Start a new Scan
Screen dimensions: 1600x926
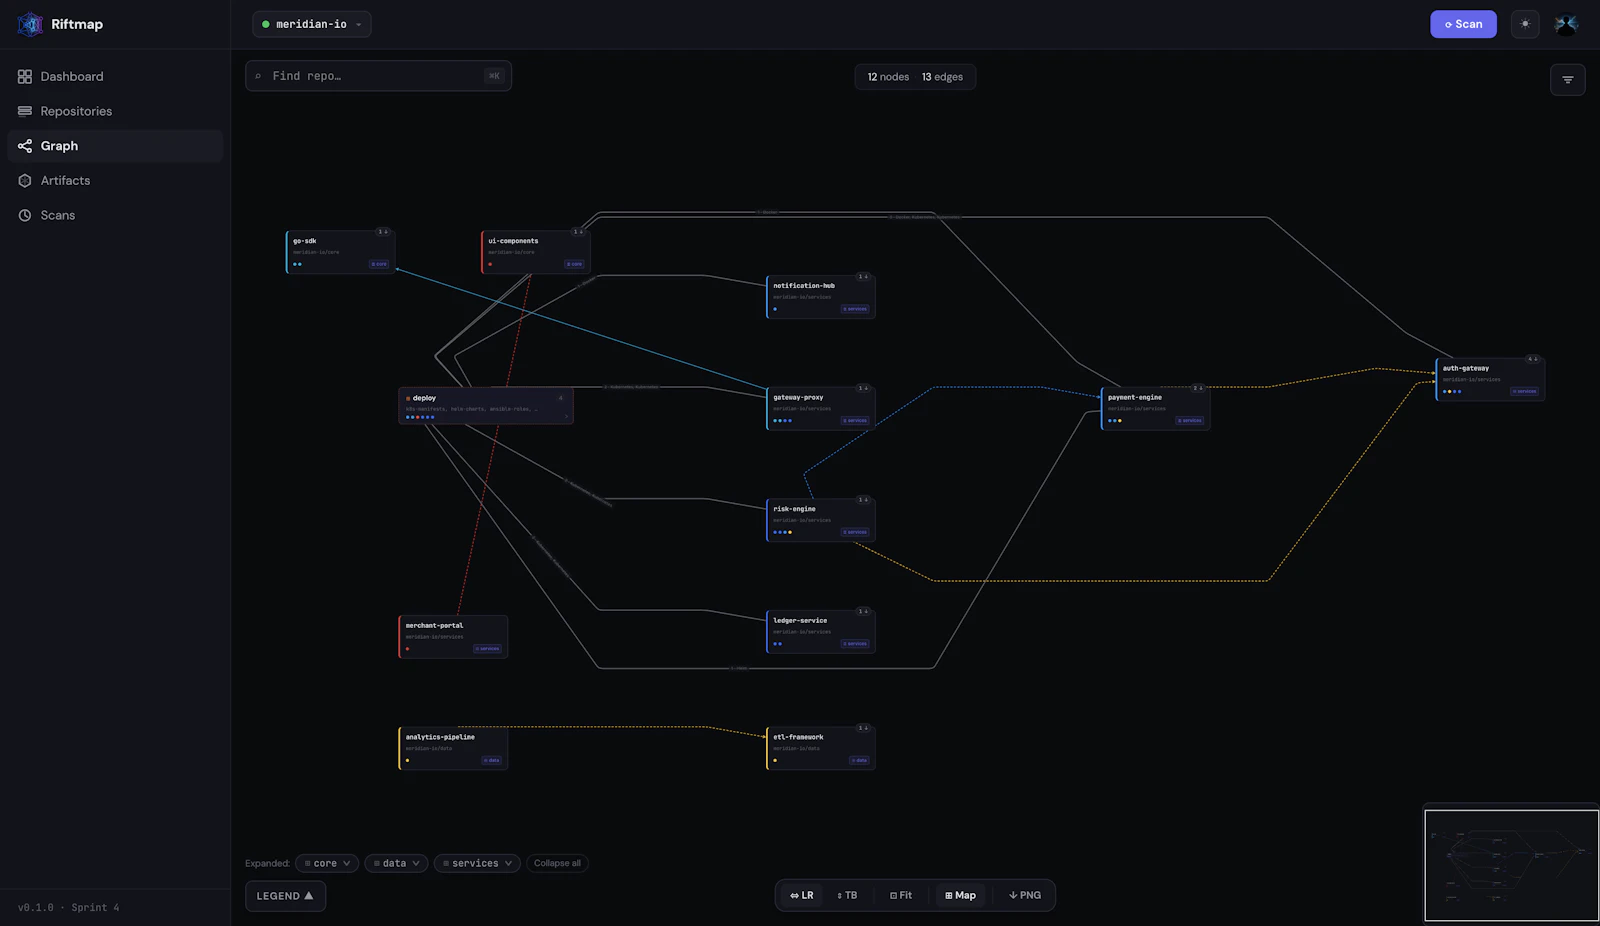point(1463,24)
